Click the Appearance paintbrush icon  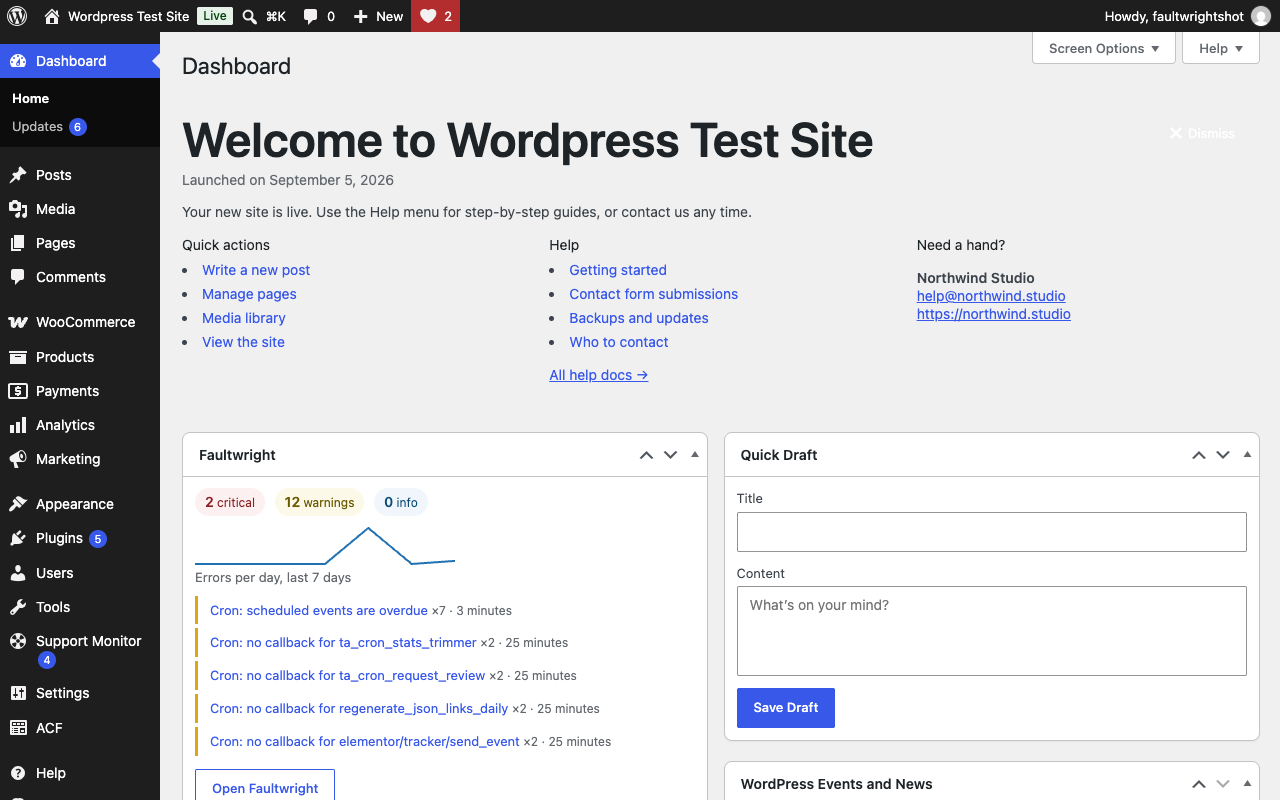(x=18, y=504)
